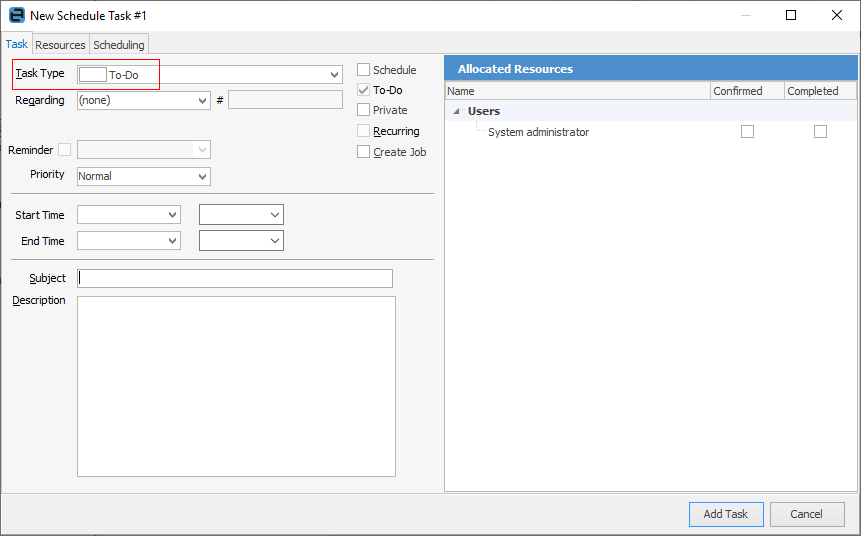
Task: Open the Regarding dropdown
Action: point(203,101)
